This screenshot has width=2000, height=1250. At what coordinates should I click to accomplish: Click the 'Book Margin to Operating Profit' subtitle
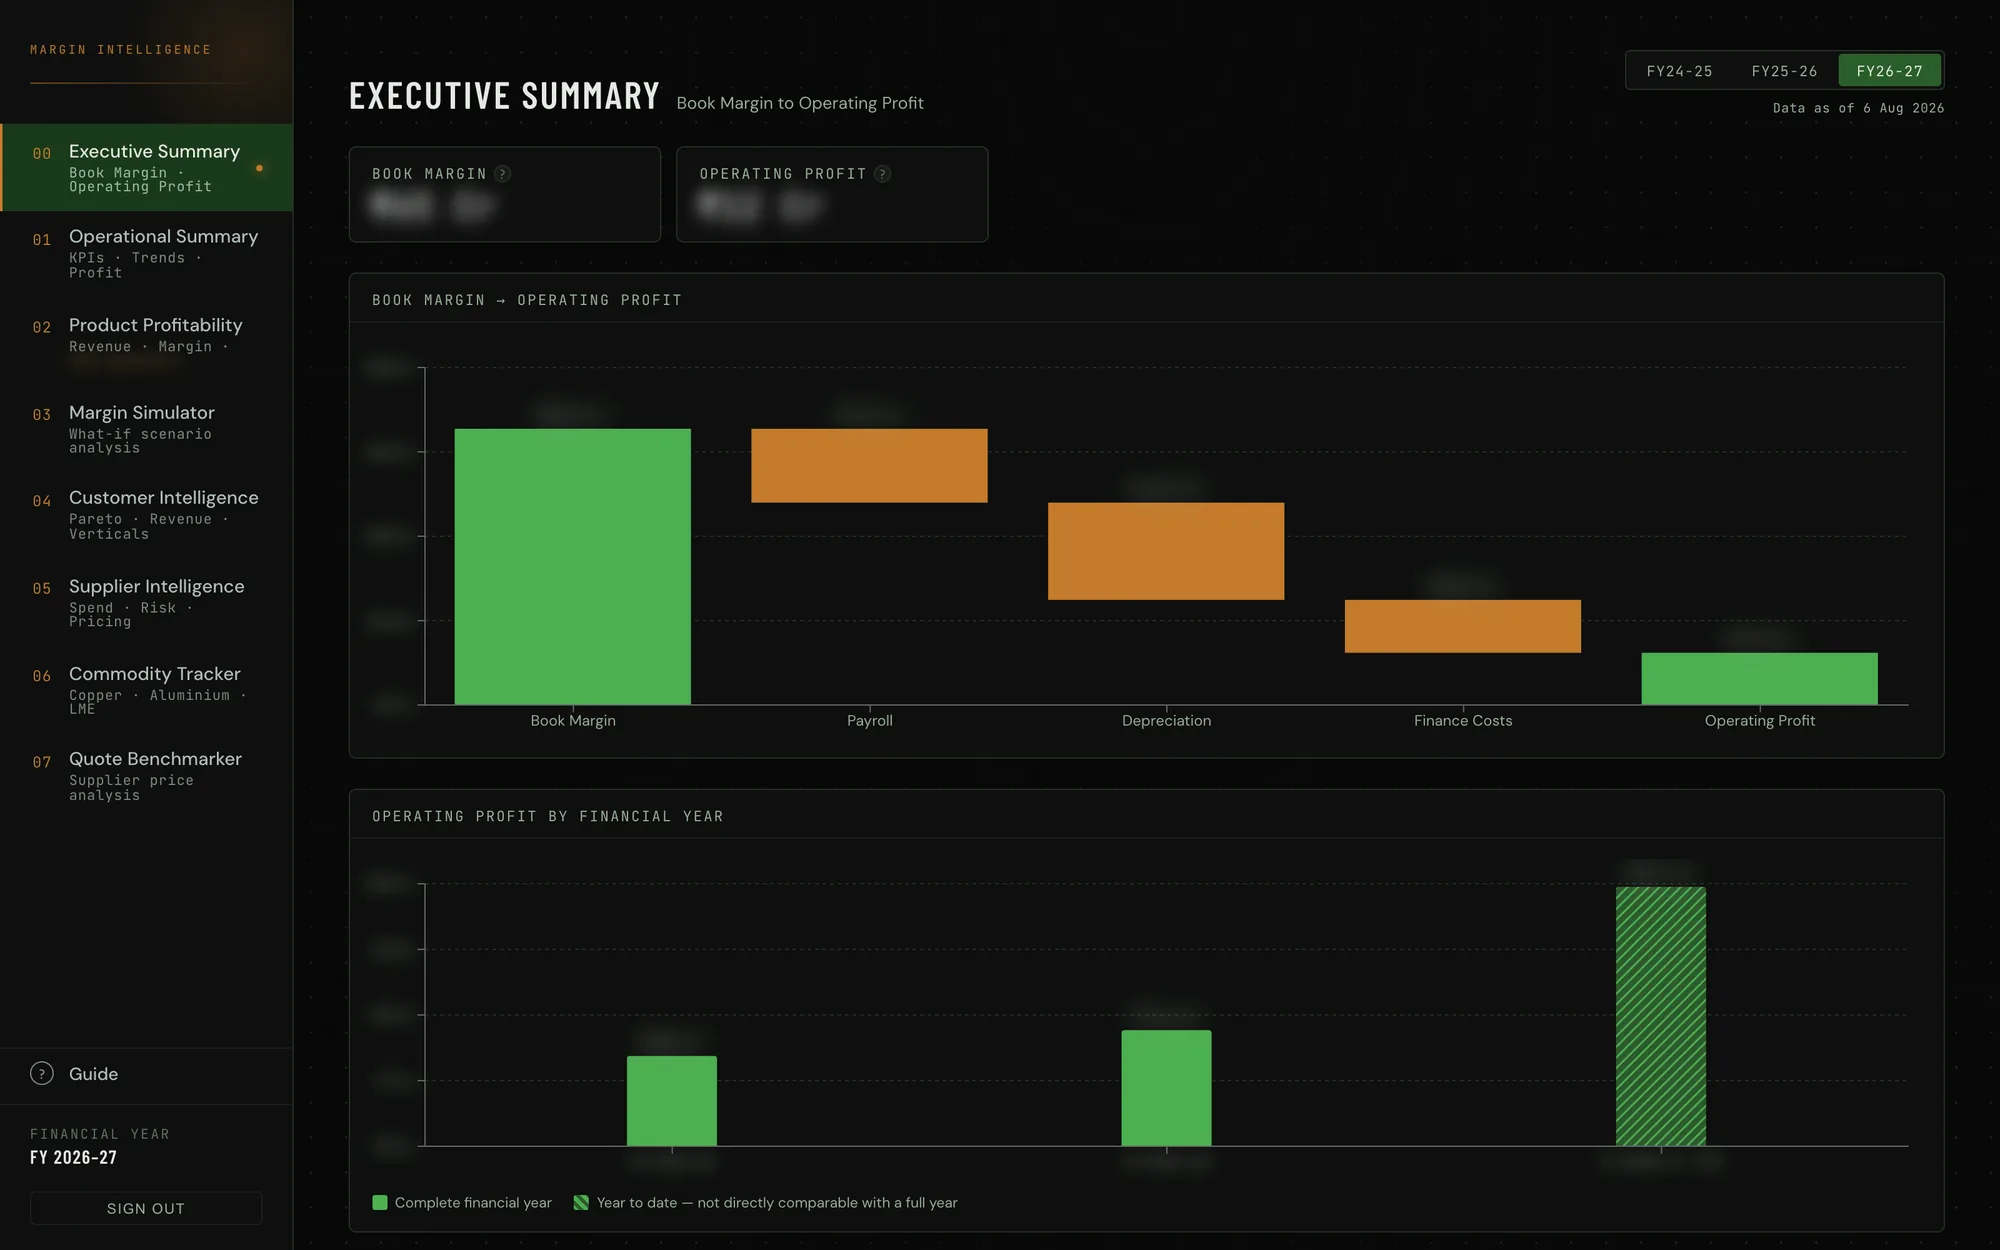point(800,103)
